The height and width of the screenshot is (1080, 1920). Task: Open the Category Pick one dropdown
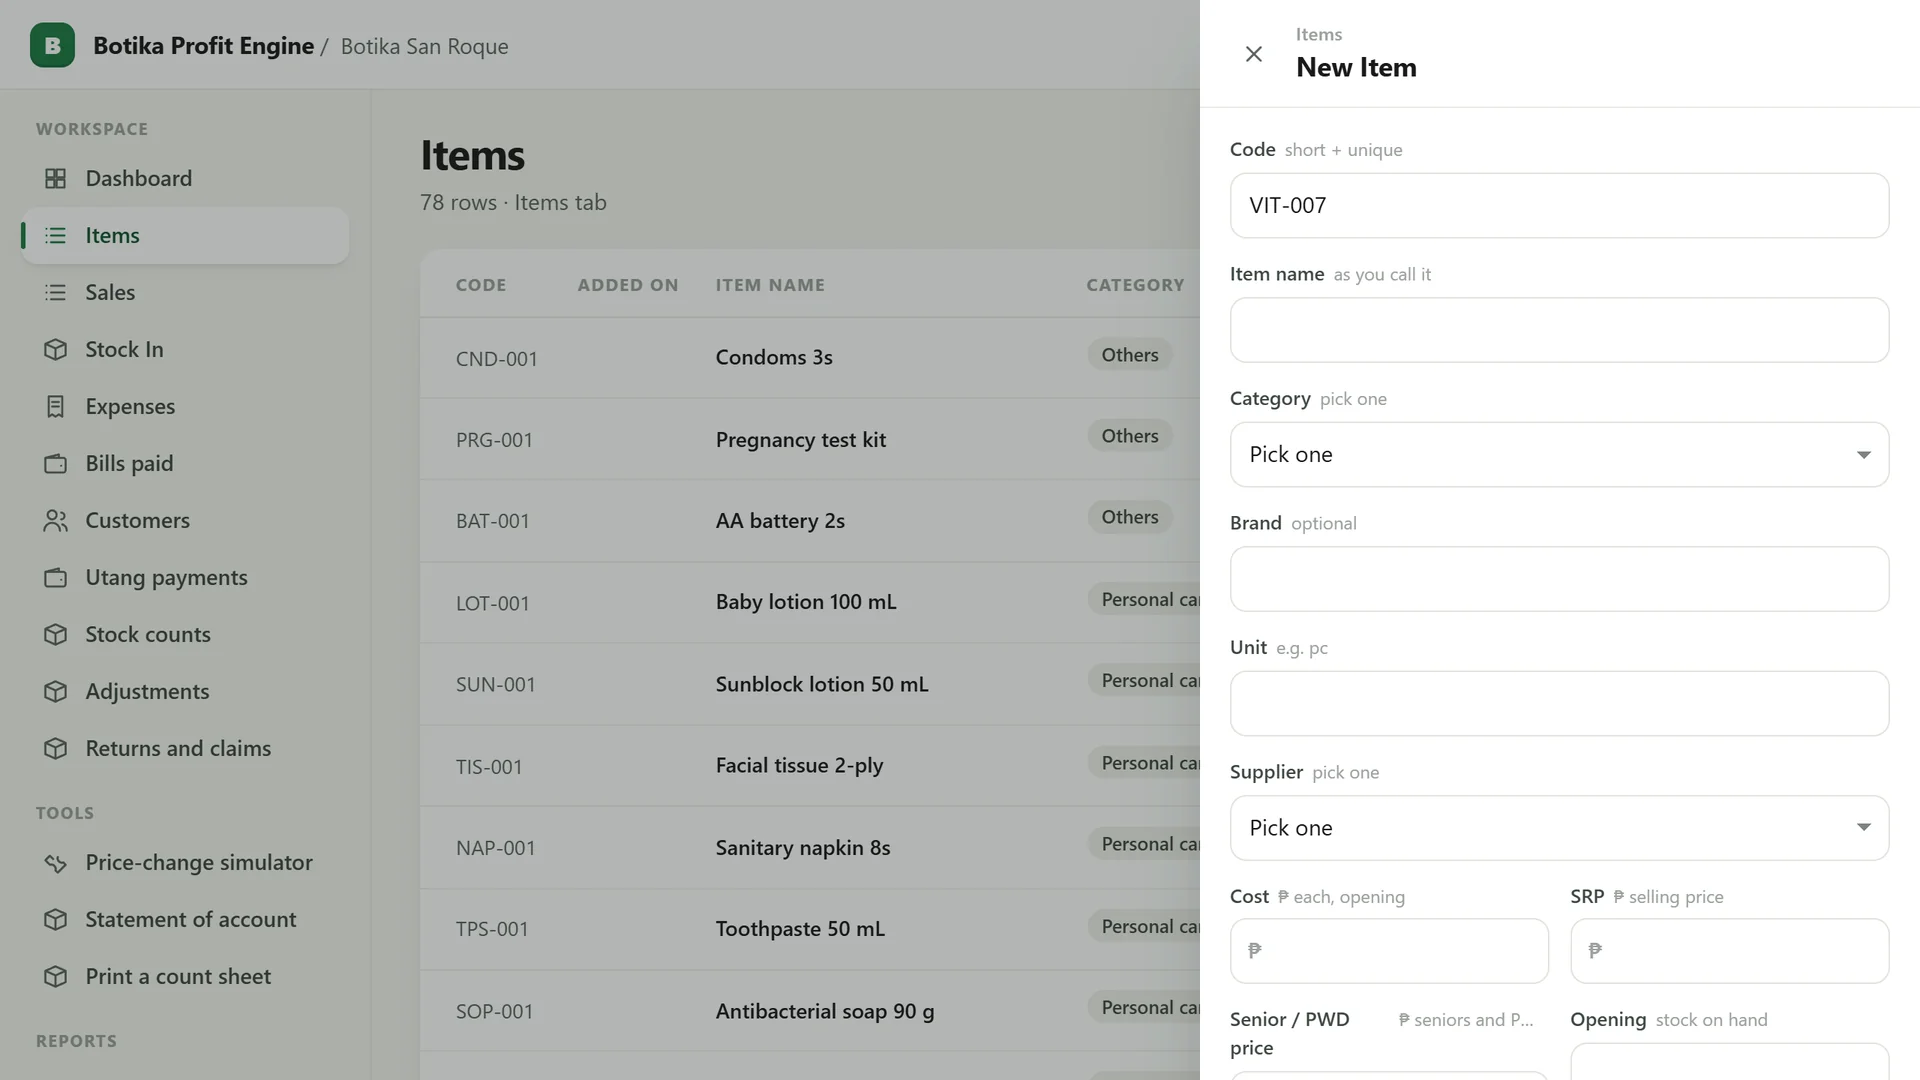coord(1559,454)
